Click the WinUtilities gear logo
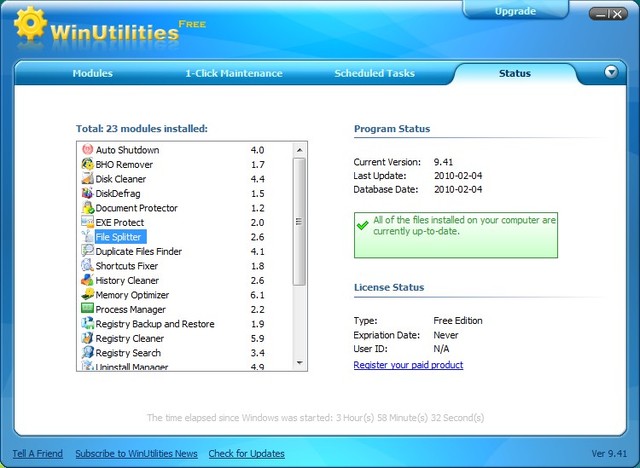The height and width of the screenshot is (468, 640). click(30, 23)
